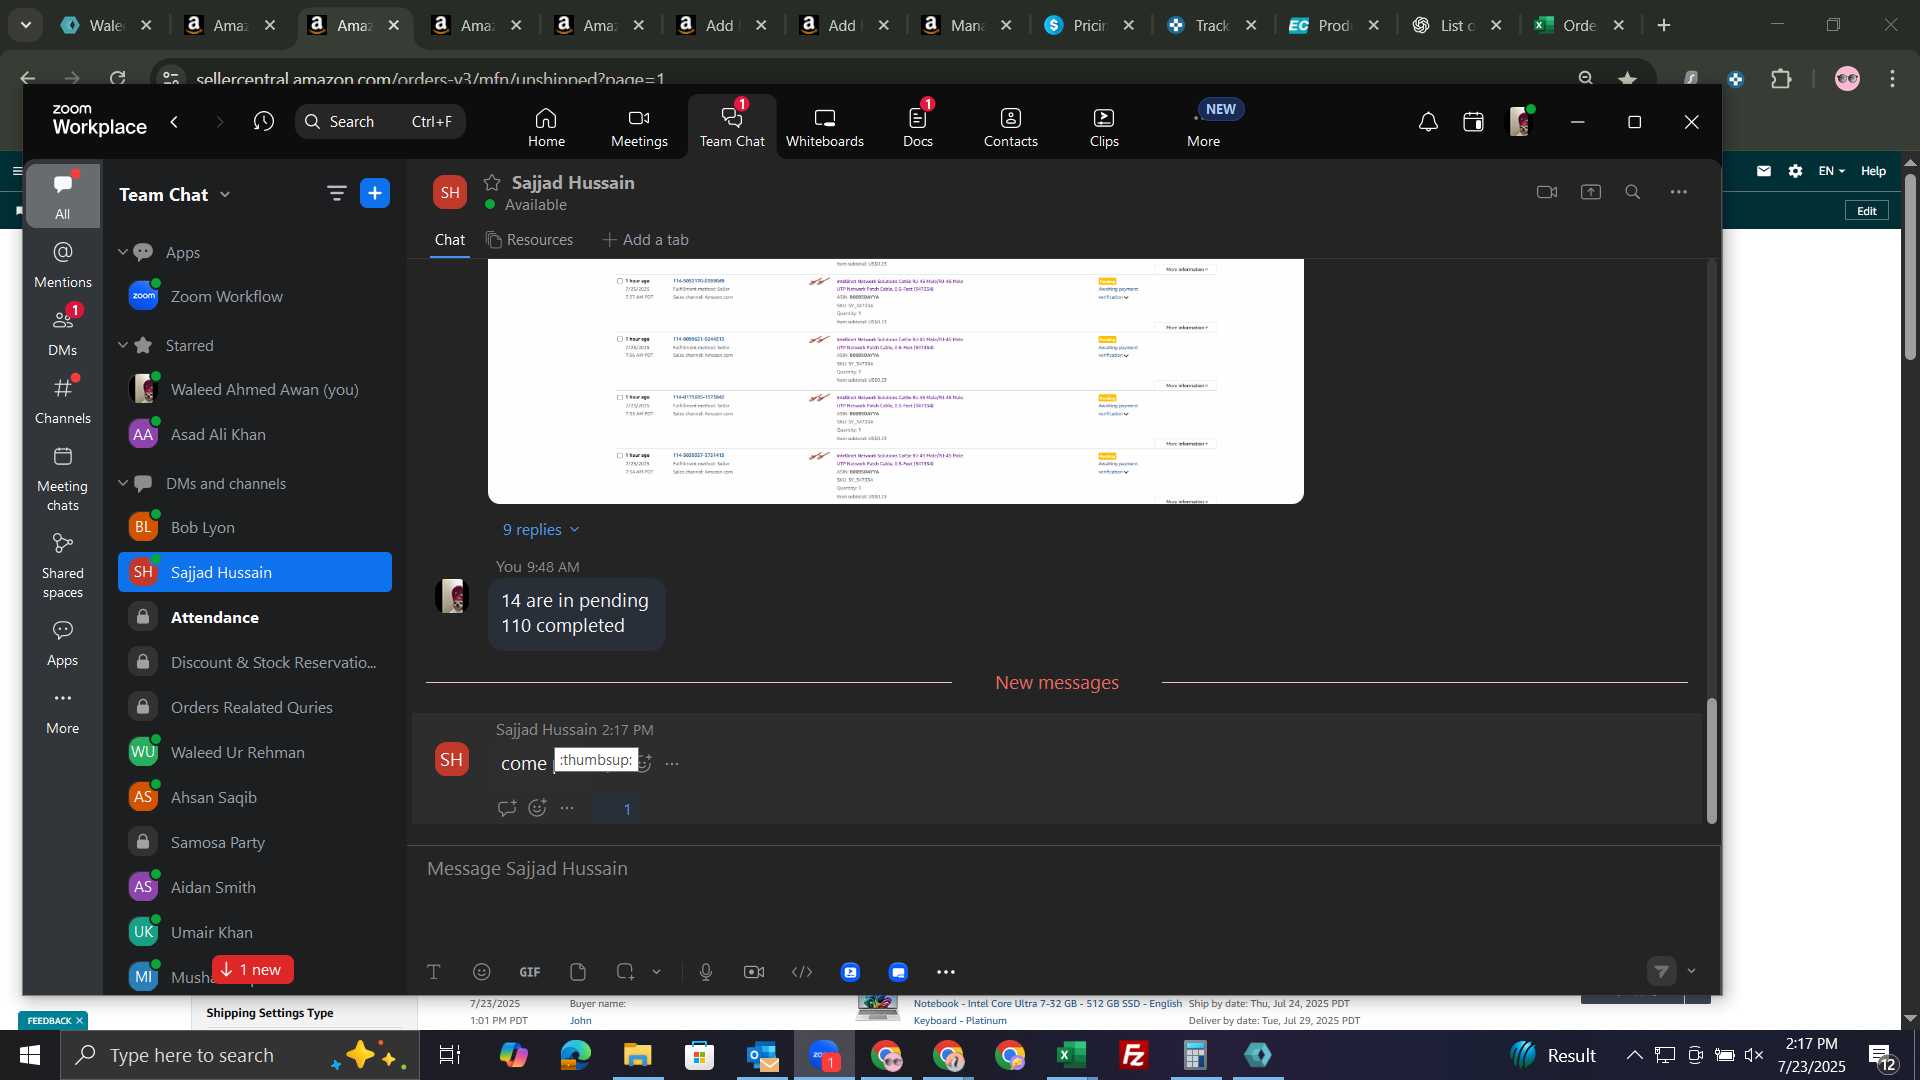Open DMs in sidebar

62,333
